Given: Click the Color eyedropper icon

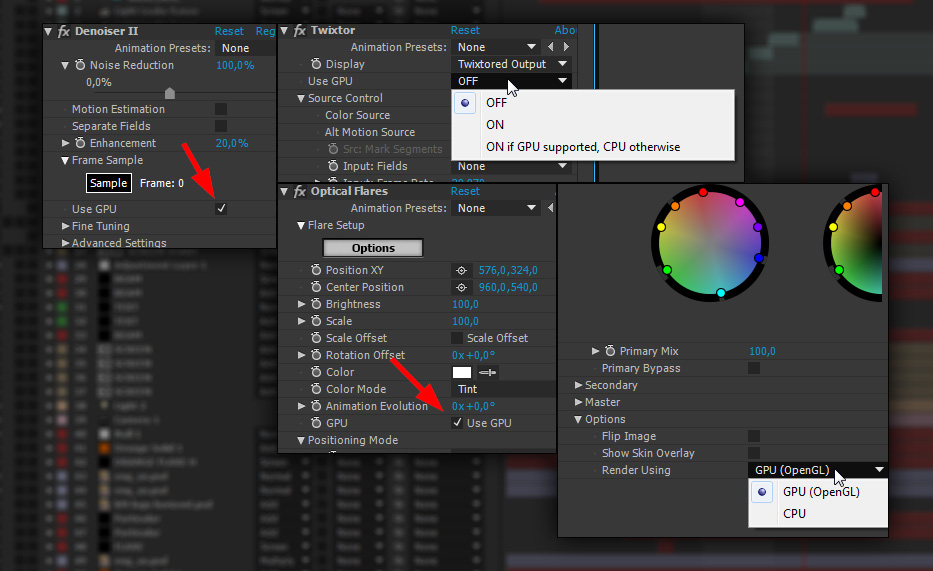Looking at the screenshot, I should coord(487,372).
